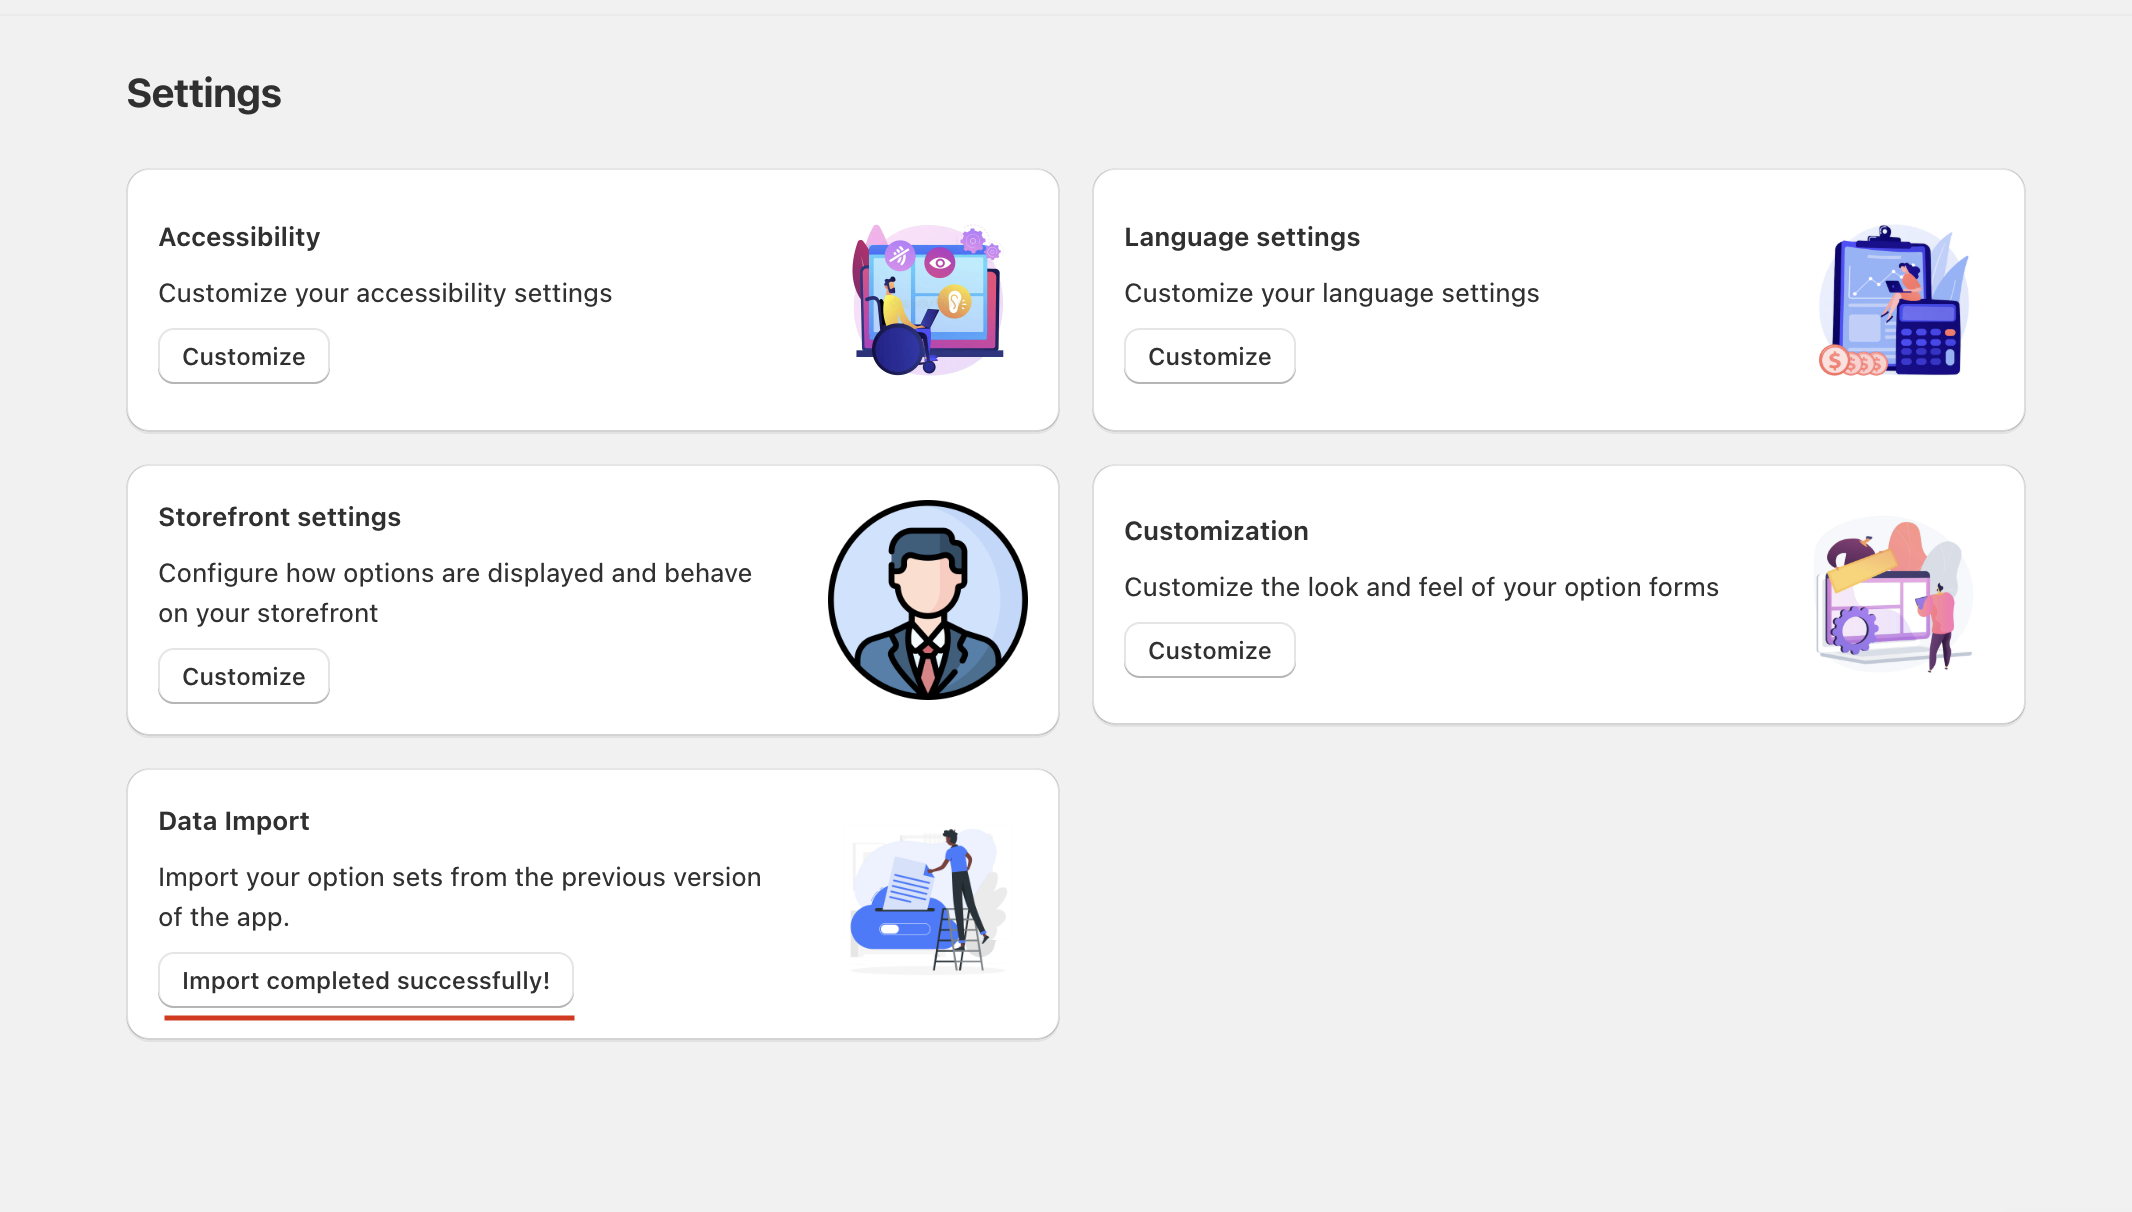This screenshot has width=2132, height=1212.
Task: Select the Data Import heading
Action: [x=234, y=821]
